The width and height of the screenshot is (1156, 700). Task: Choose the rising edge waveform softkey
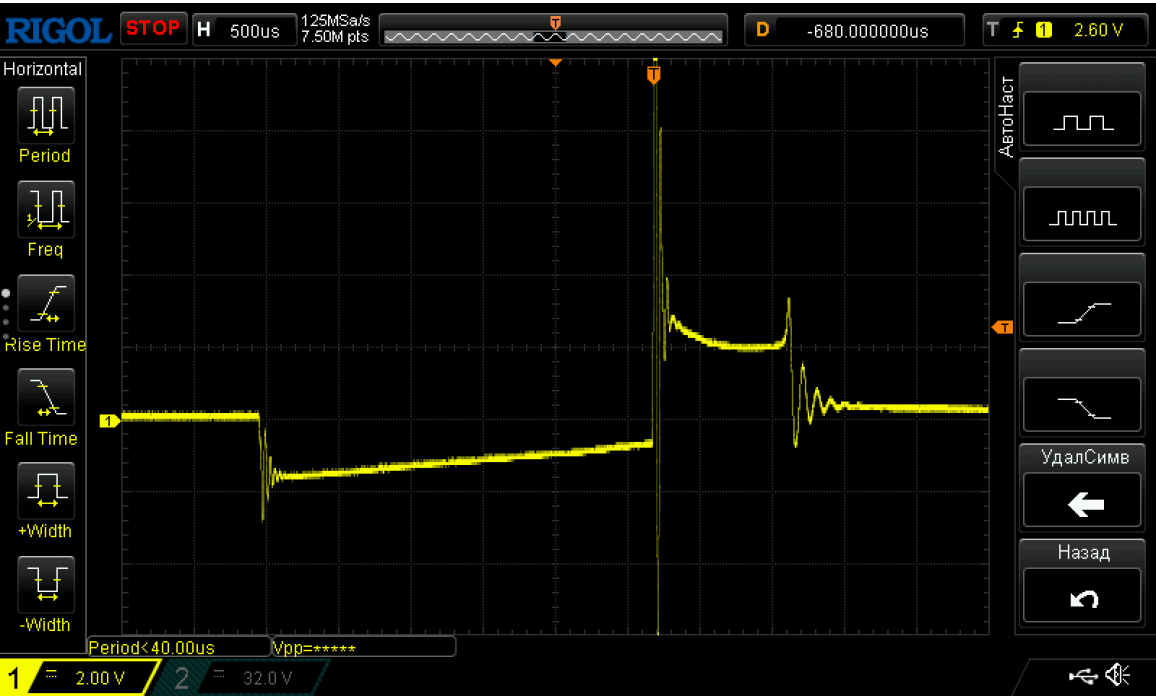coord(1082,309)
